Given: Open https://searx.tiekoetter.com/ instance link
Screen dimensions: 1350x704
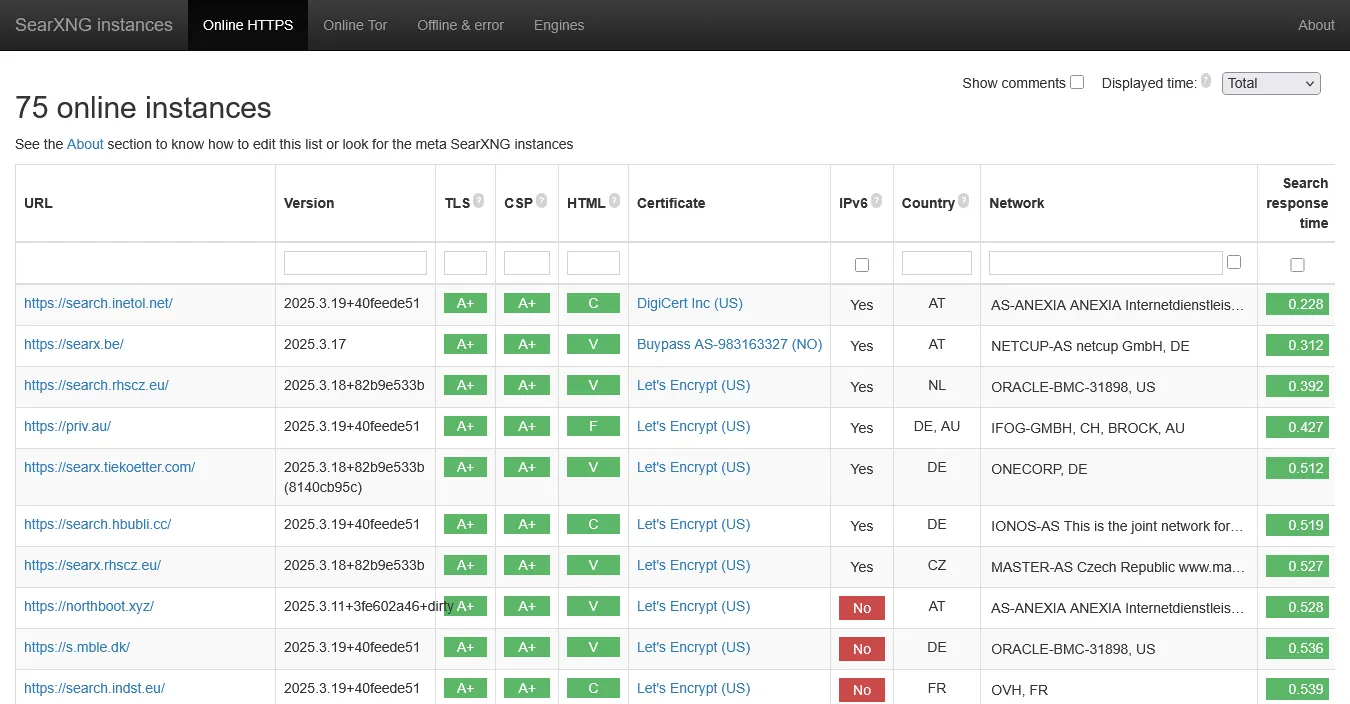Looking at the screenshot, I should coord(109,467).
